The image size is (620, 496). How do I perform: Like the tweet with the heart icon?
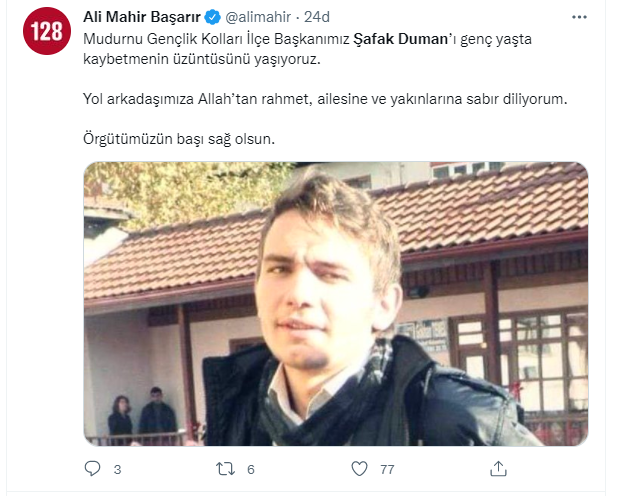pyautogui.click(x=359, y=469)
